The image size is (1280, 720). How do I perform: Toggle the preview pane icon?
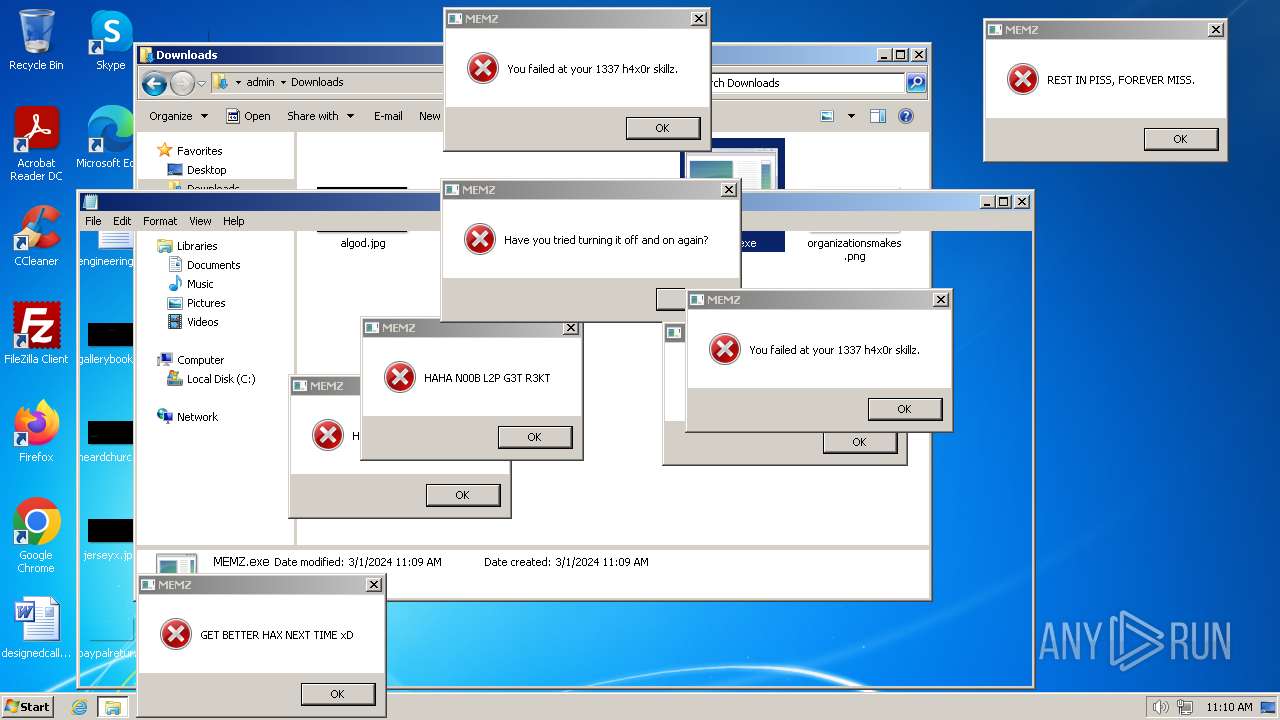[x=877, y=116]
